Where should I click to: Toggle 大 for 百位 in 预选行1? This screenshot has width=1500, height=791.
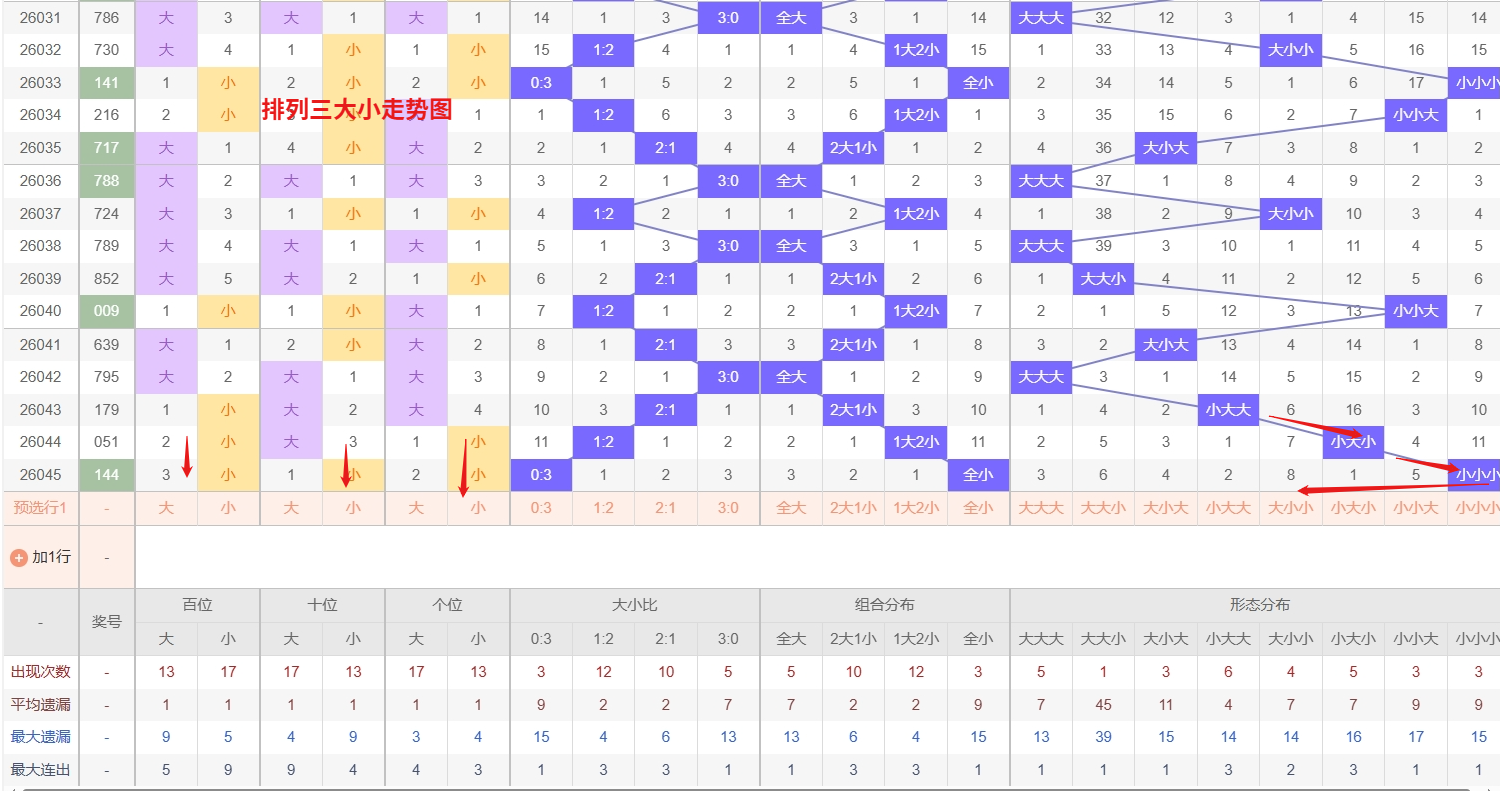166,508
